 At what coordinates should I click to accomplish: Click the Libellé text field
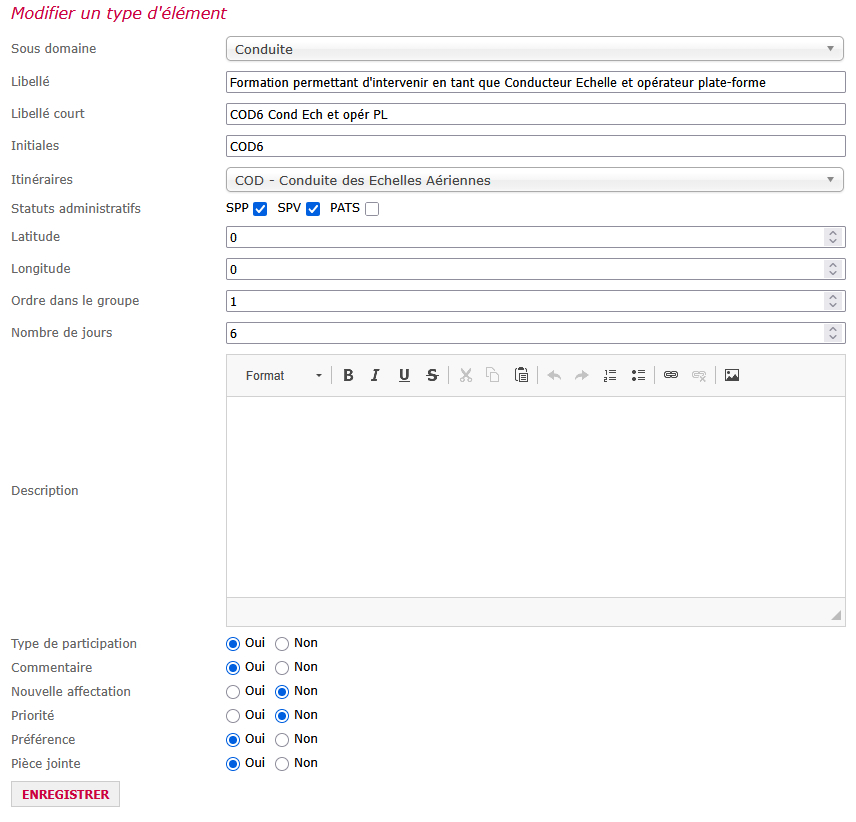[x=536, y=82]
